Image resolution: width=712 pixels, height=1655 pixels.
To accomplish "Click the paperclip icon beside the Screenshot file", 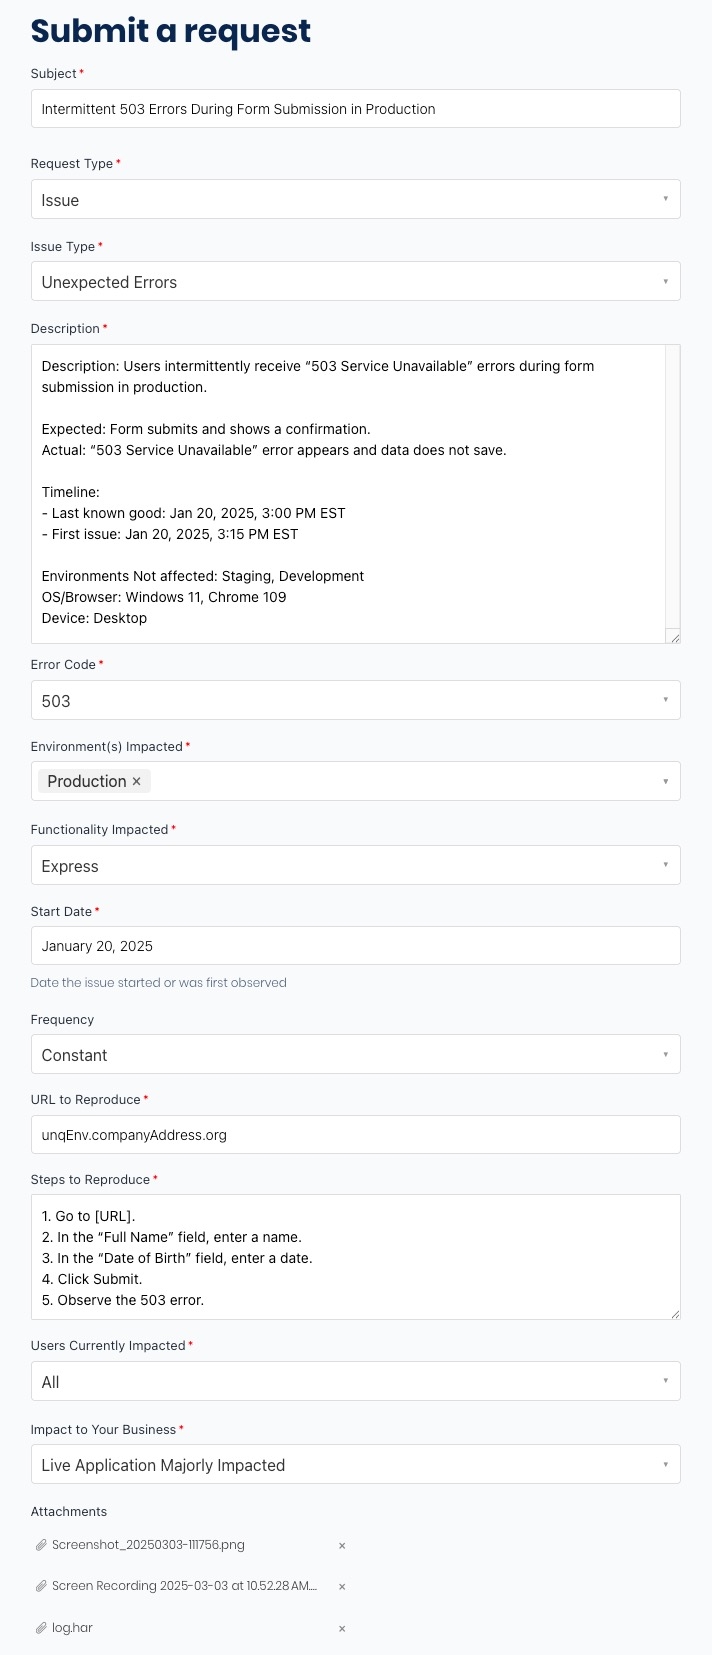I will 41,1545.
